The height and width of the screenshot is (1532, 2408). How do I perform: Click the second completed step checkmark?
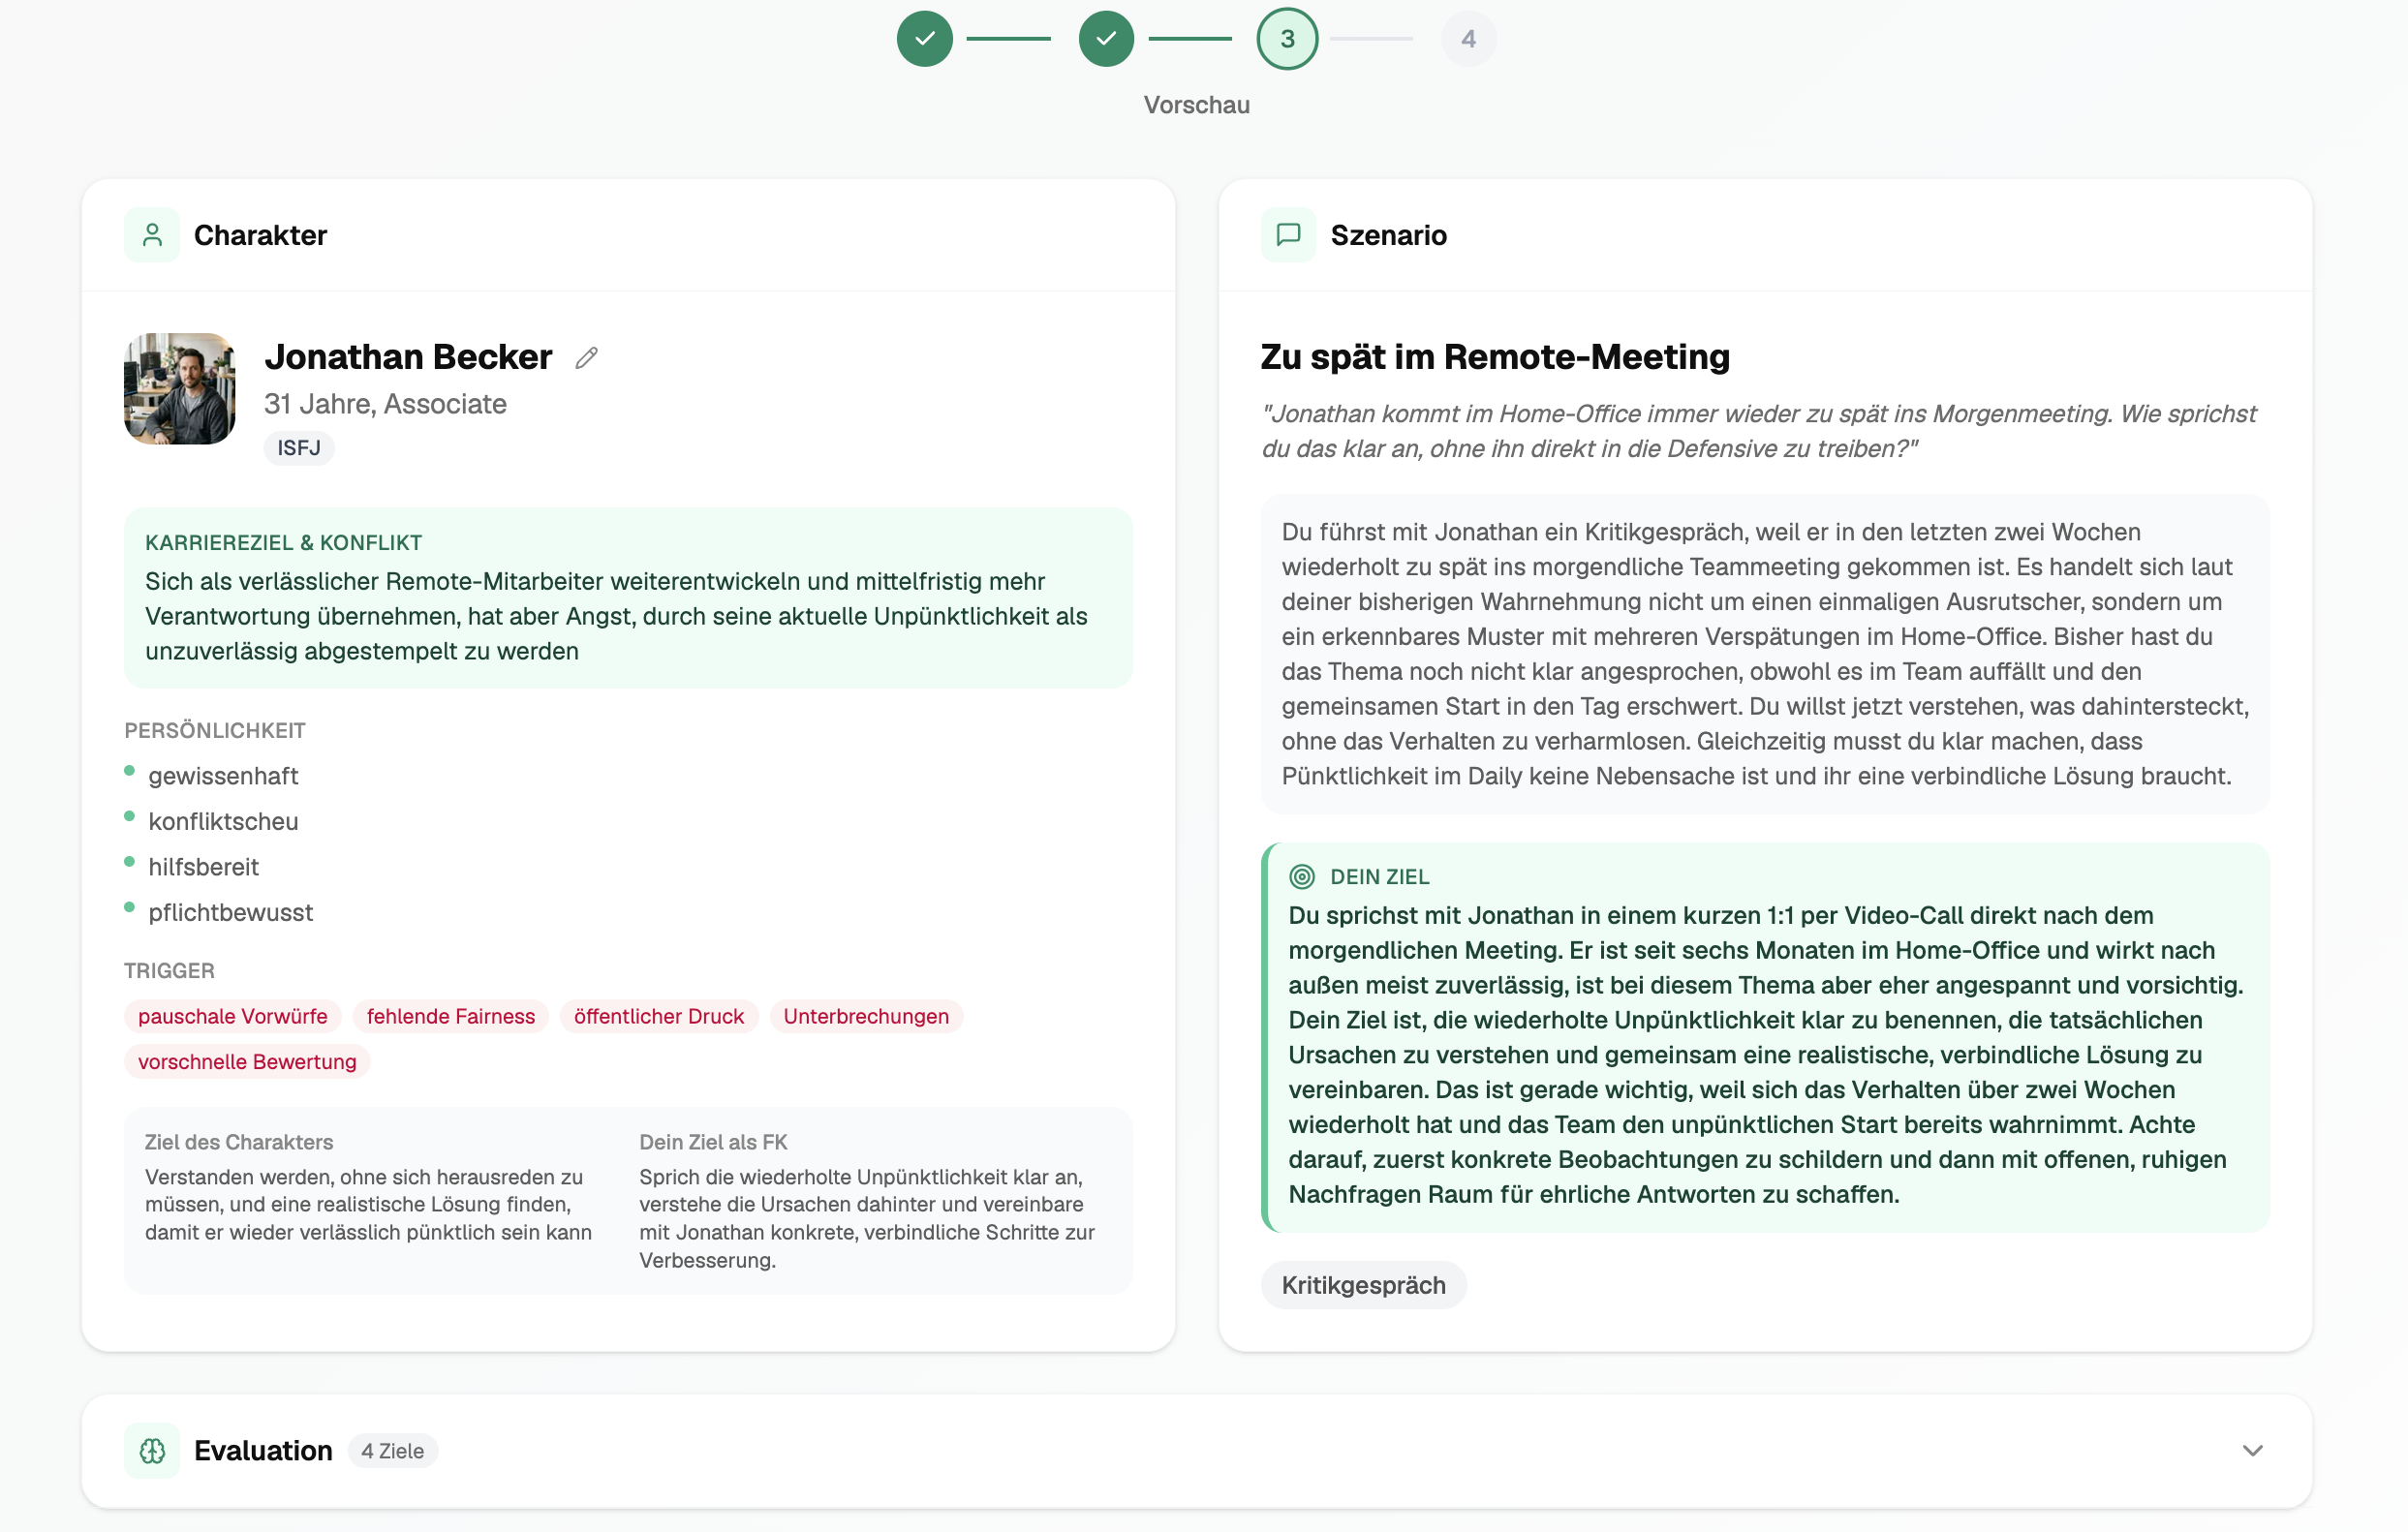point(1105,39)
